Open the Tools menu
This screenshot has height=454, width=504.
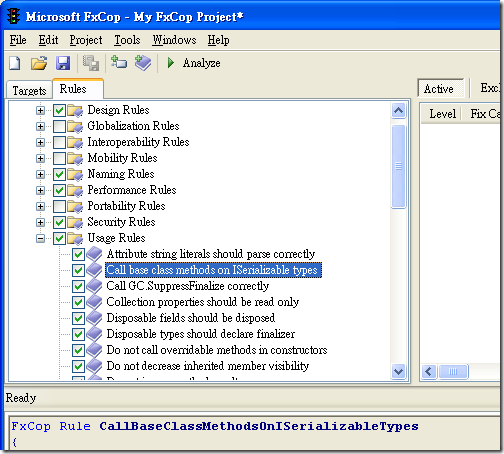pyautogui.click(x=127, y=40)
